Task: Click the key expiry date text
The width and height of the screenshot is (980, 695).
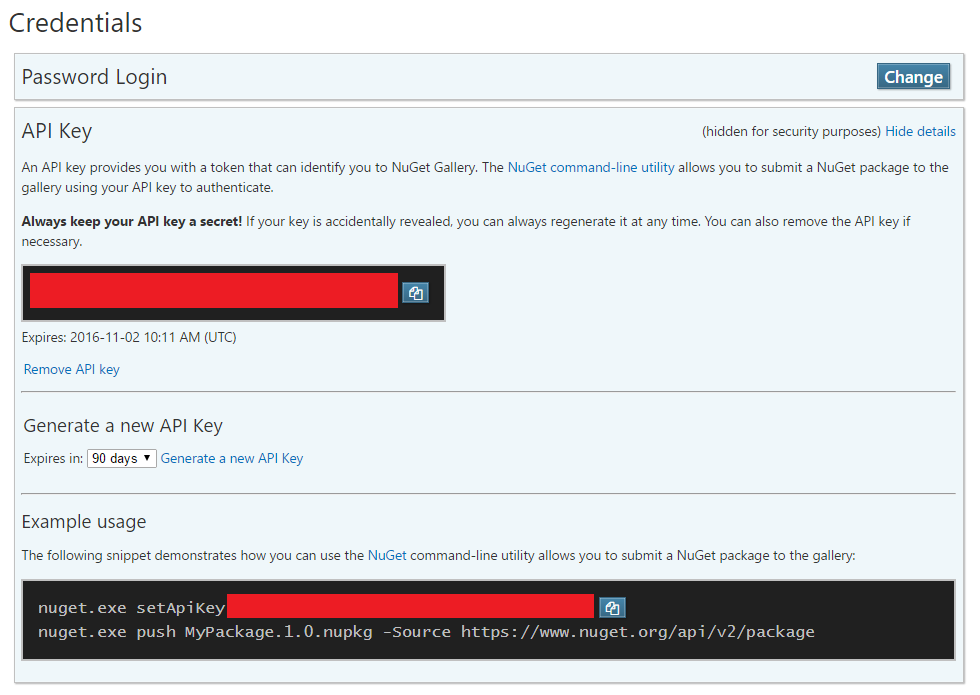Action: coord(129,338)
